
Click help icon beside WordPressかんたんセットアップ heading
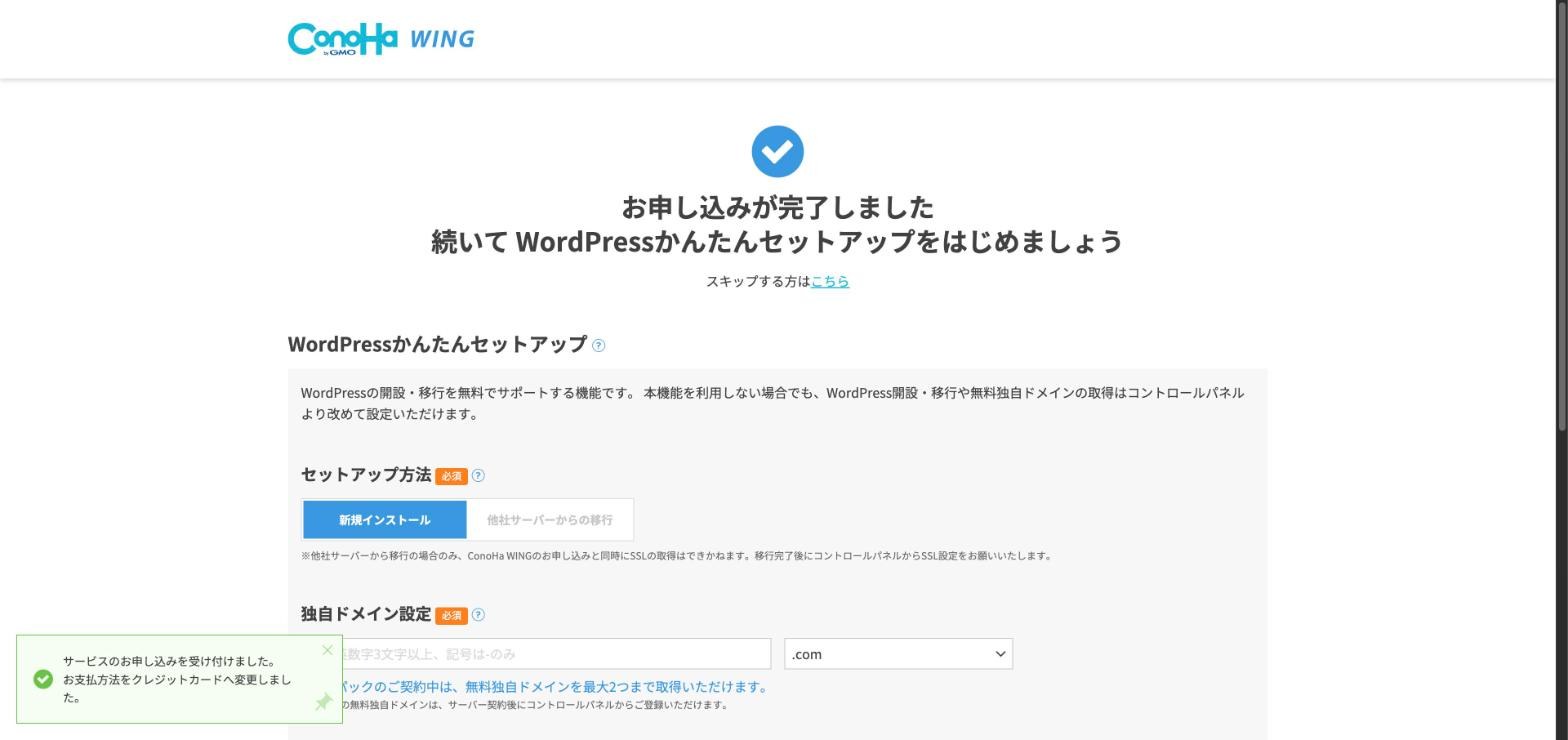click(x=598, y=346)
